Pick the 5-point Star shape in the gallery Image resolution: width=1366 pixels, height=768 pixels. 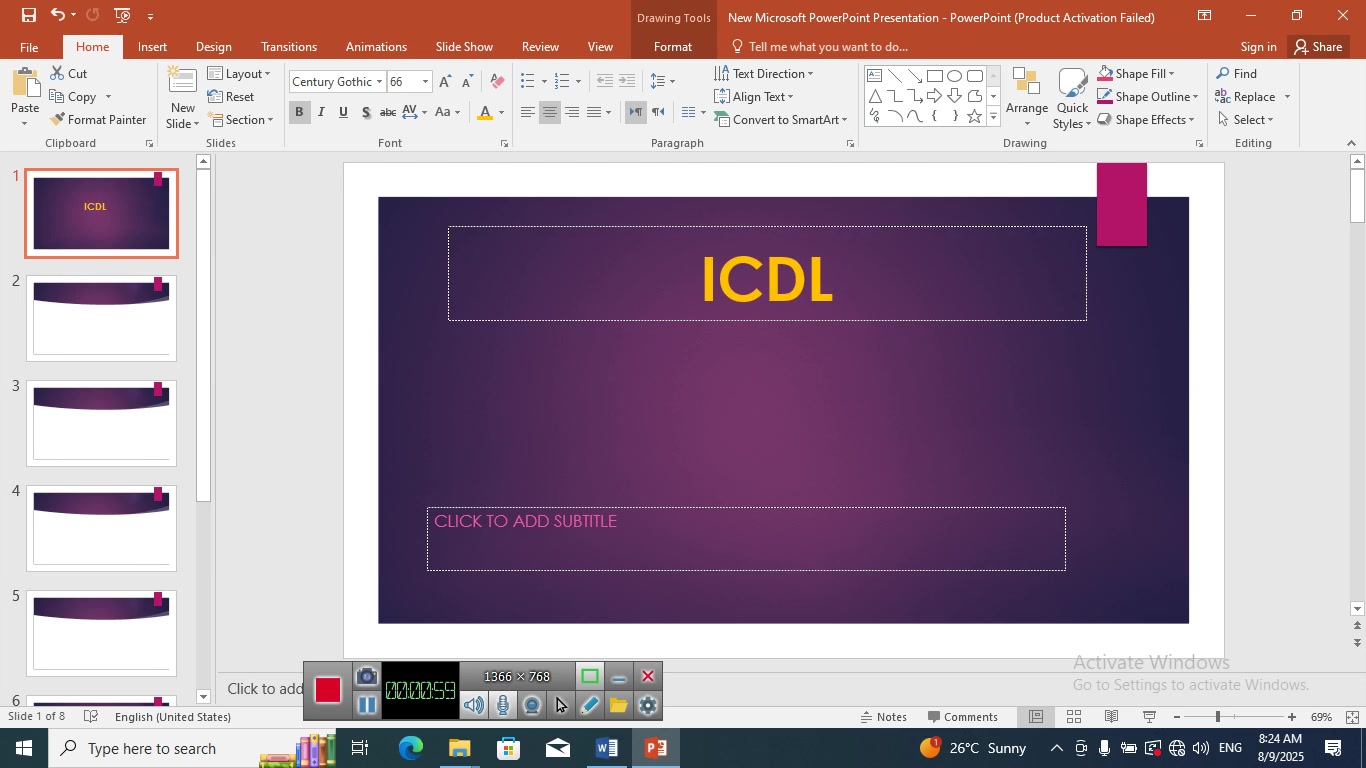pos(974,116)
